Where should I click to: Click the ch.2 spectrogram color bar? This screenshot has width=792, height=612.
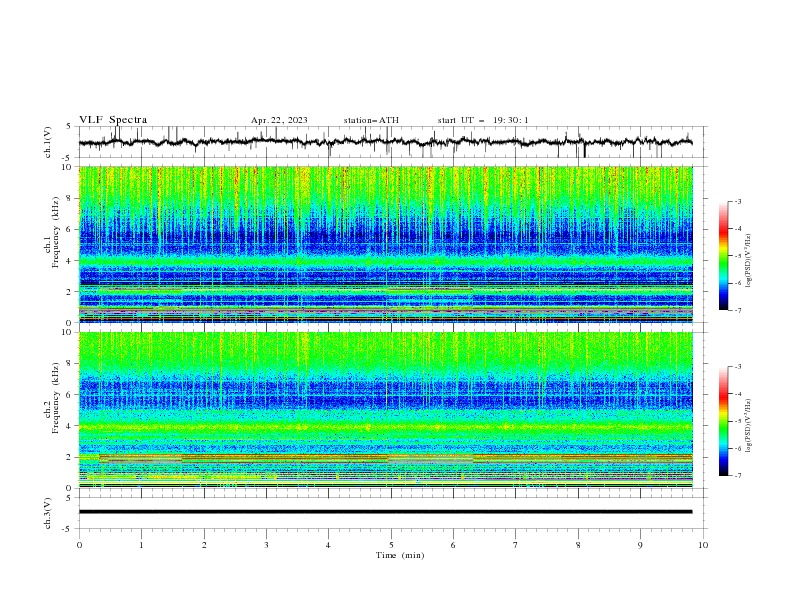[x=723, y=421]
